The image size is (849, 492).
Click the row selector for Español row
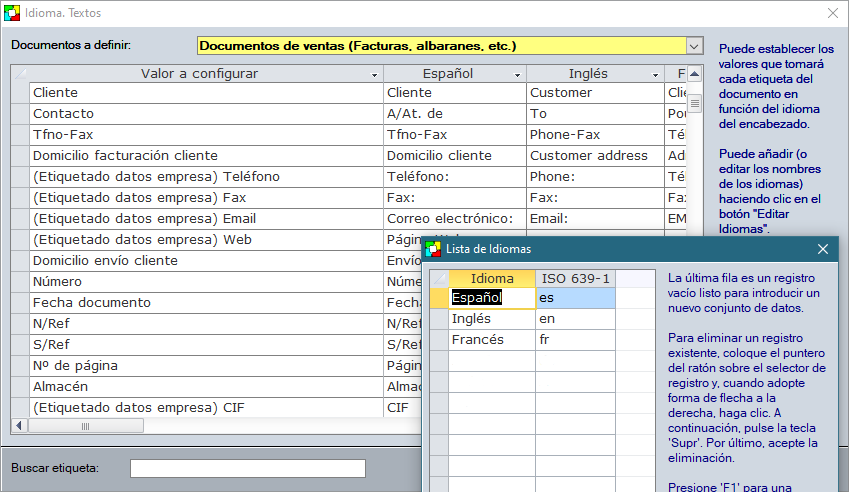438,297
